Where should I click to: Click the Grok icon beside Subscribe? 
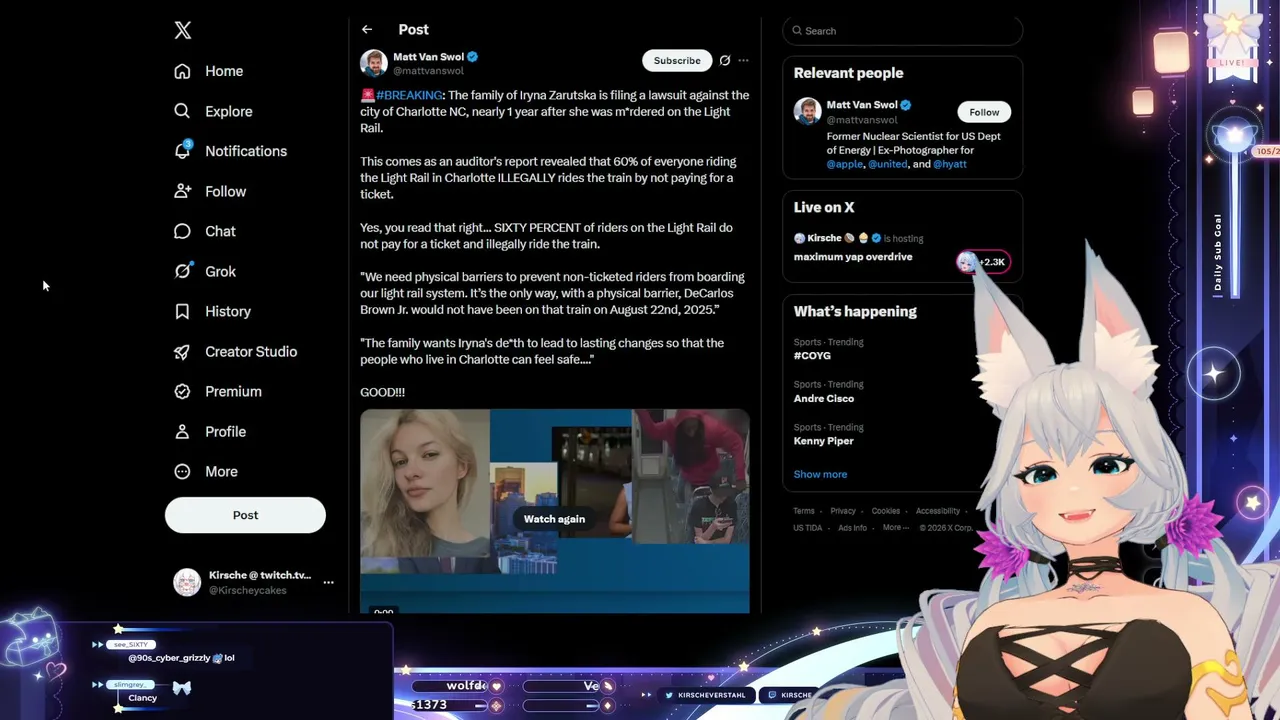coord(725,61)
